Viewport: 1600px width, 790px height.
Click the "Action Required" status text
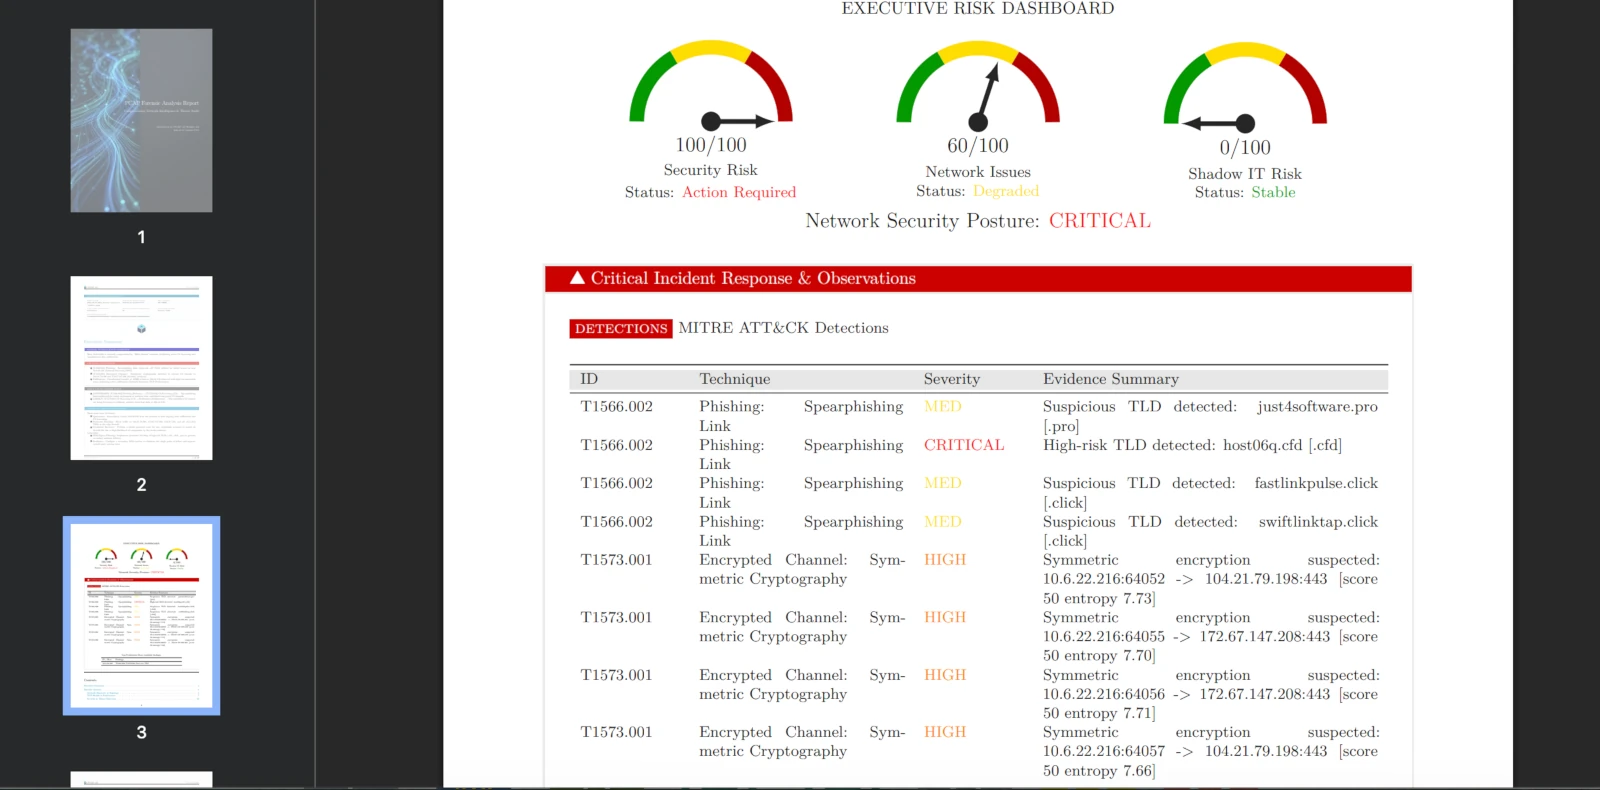pyautogui.click(x=739, y=192)
